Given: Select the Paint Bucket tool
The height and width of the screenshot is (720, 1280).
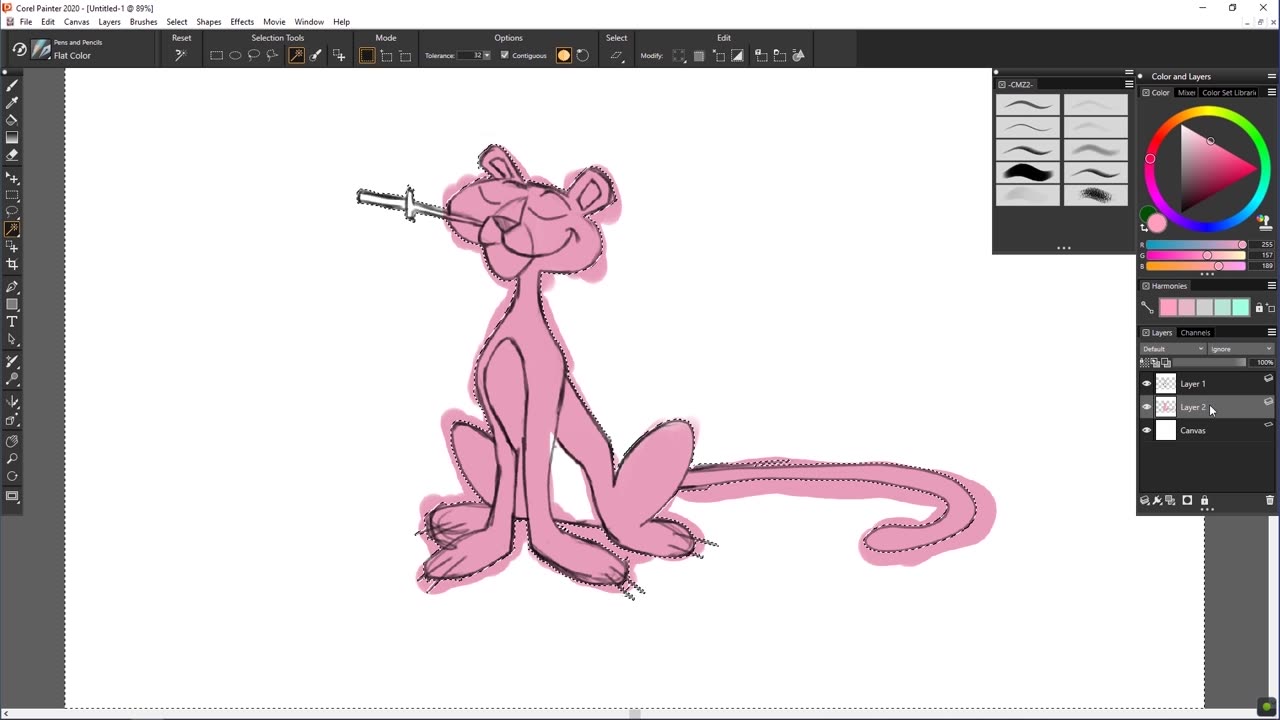Looking at the screenshot, I should 12,120.
